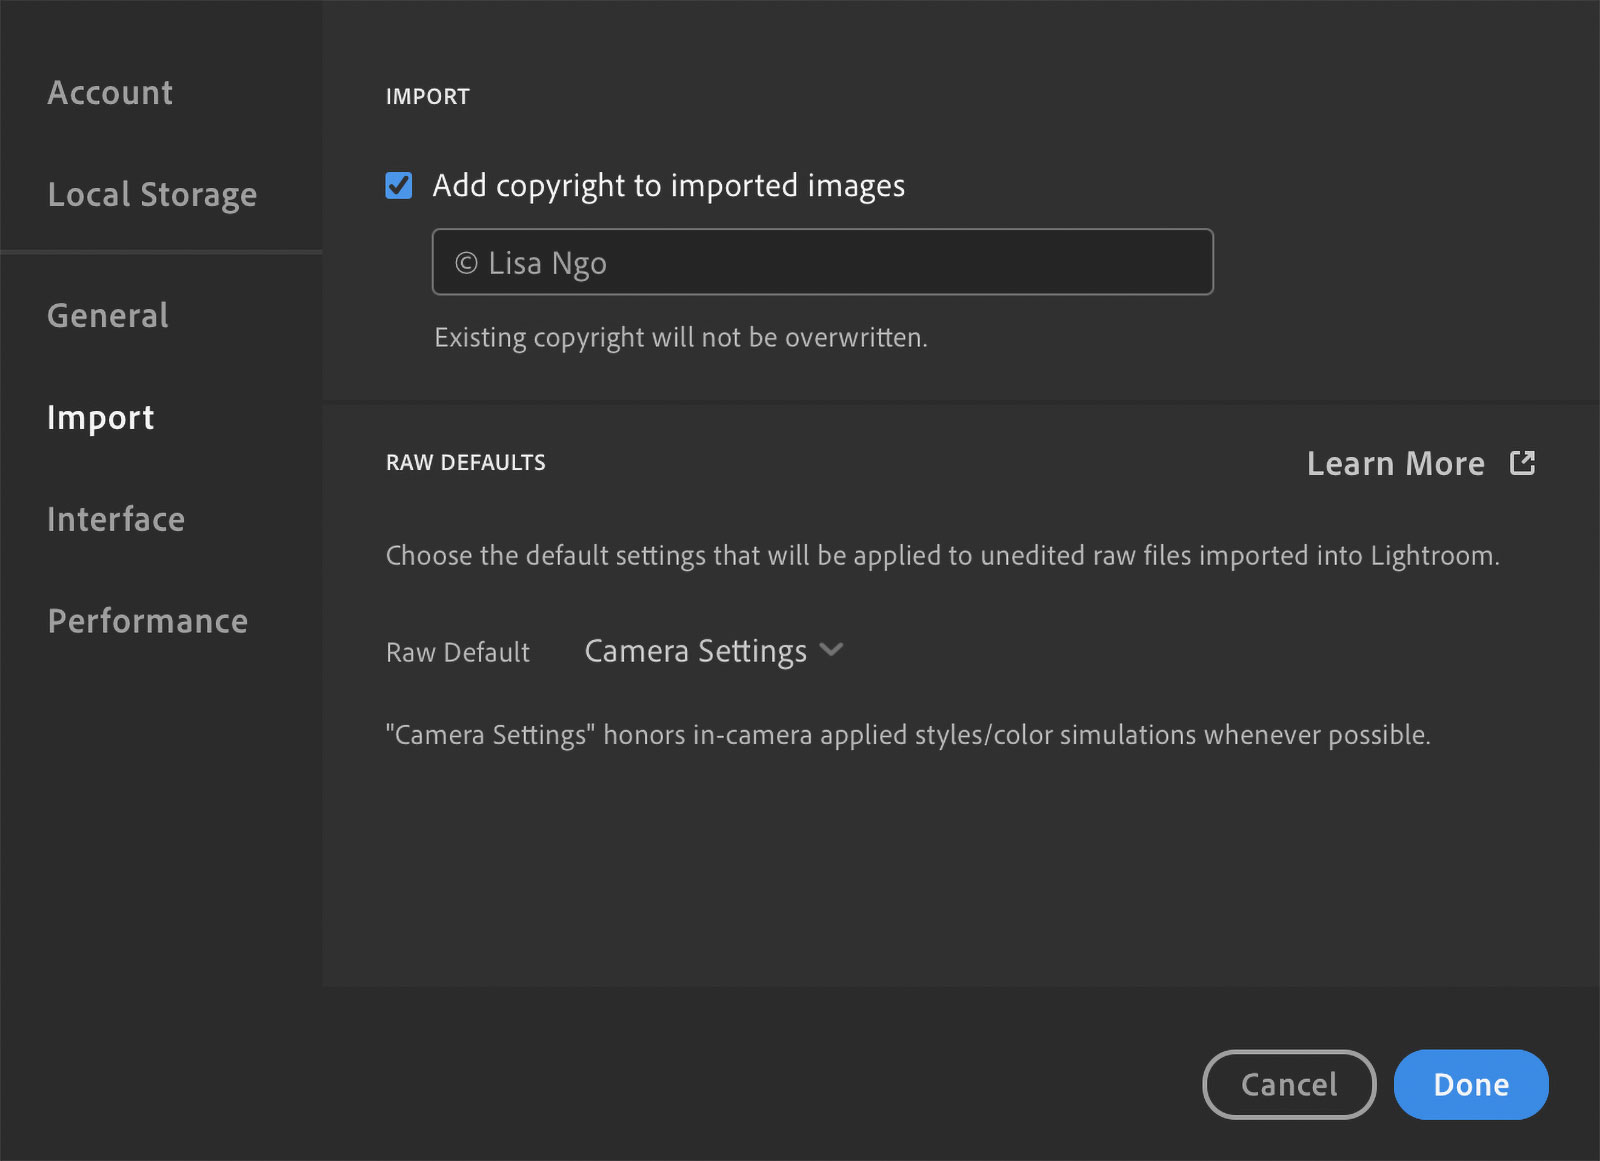The width and height of the screenshot is (1600, 1161).
Task: Click the 'Add copyright to imported images' label
Action: (x=668, y=186)
